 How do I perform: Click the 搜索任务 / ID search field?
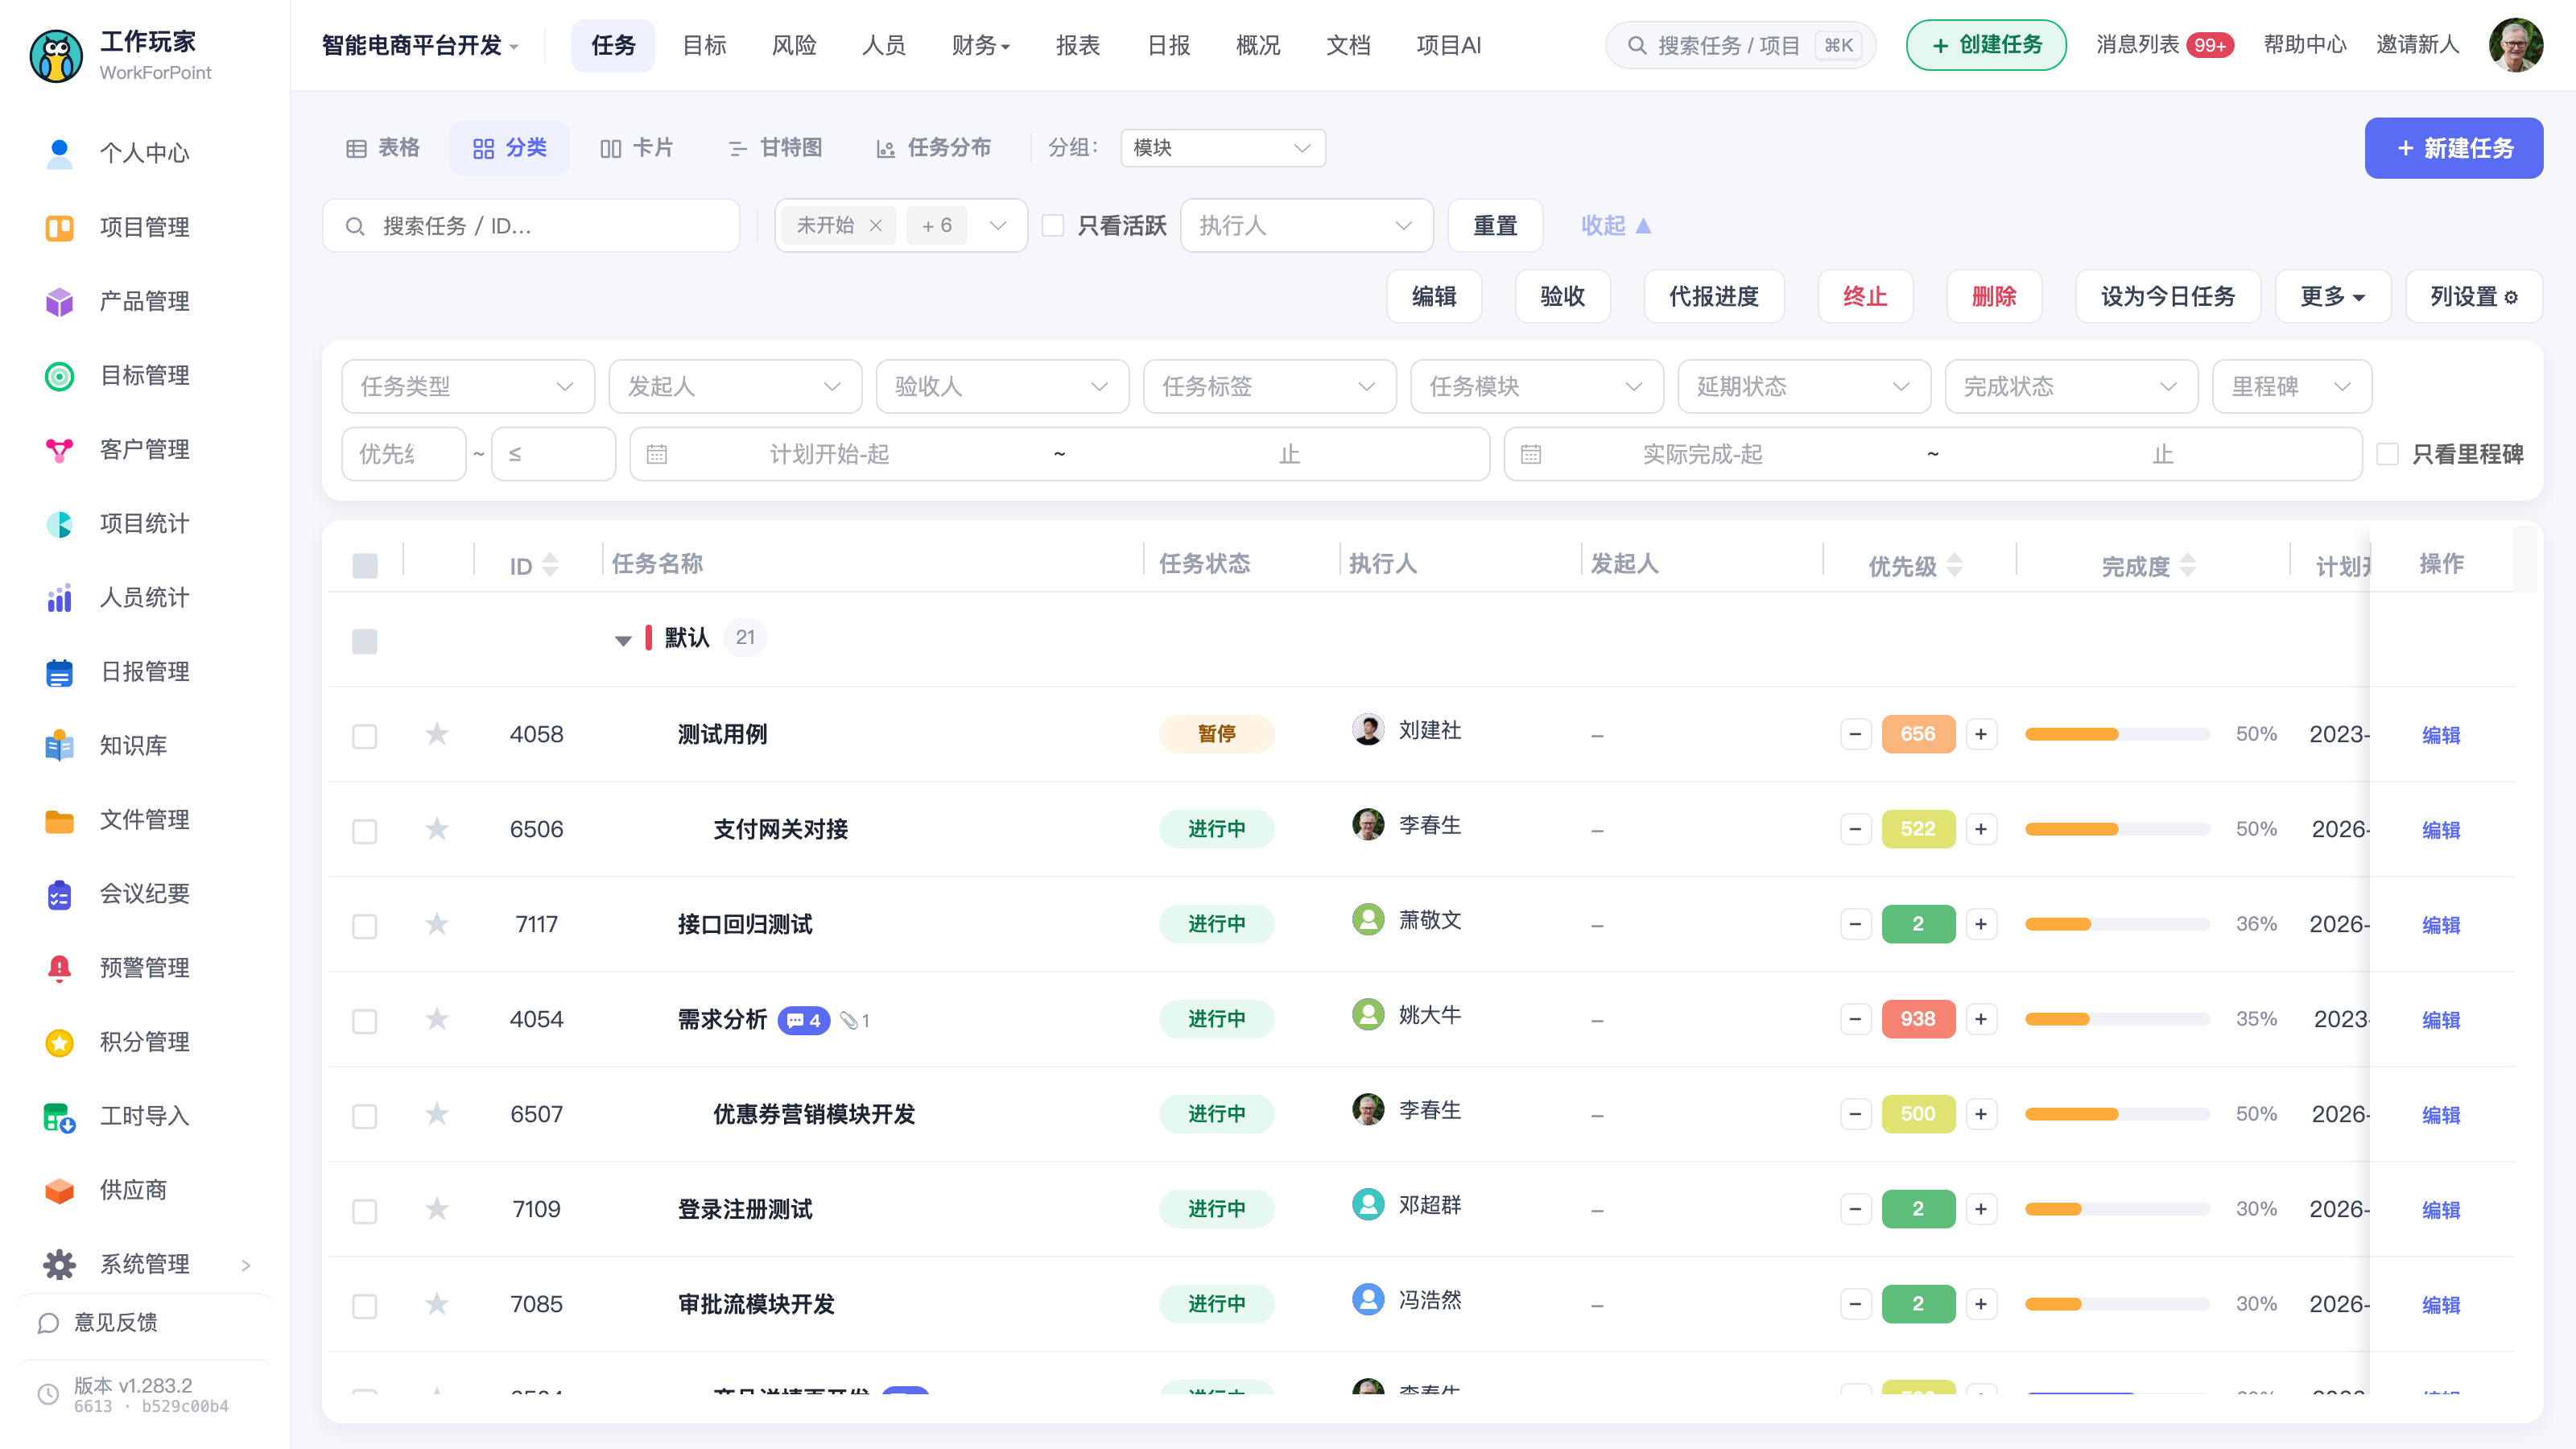[x=530, y=225]
